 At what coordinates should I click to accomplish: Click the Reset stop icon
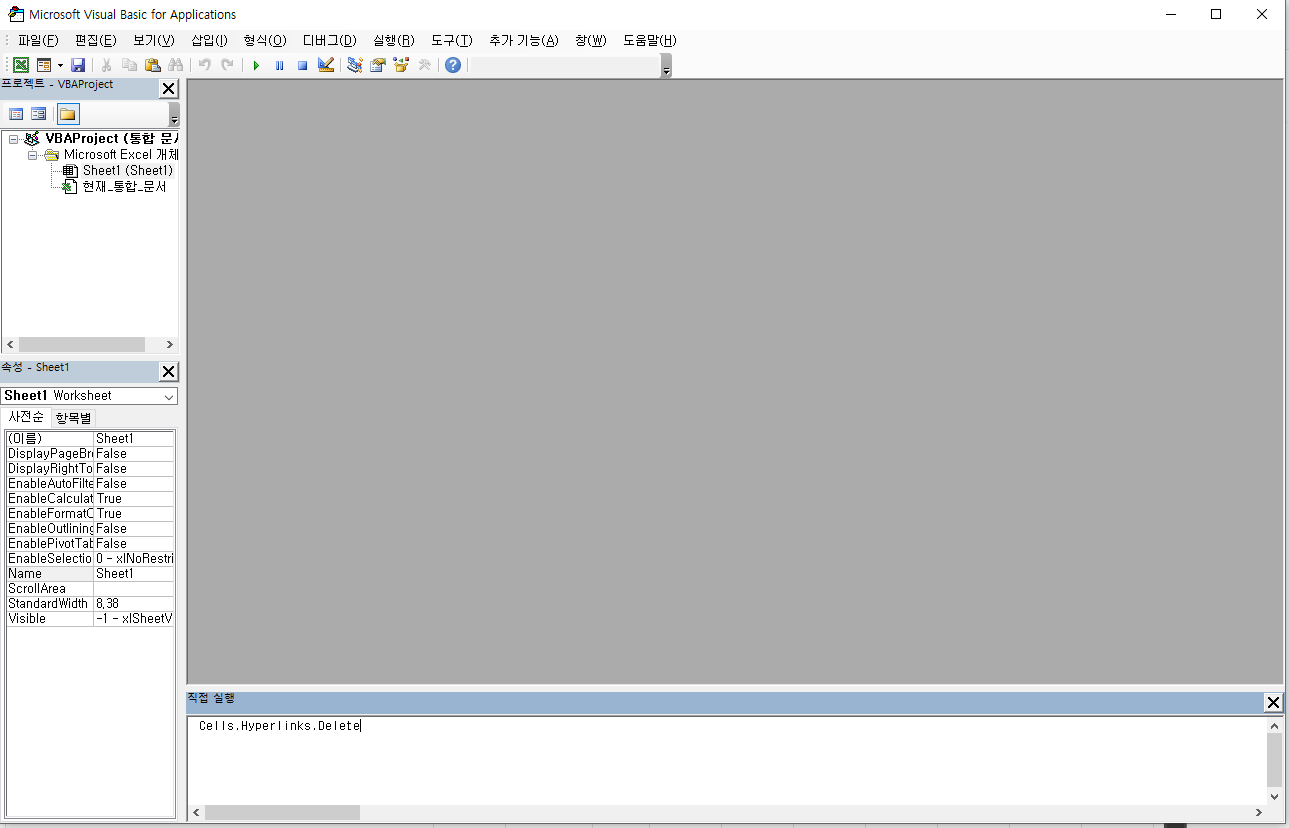point(302,65)
